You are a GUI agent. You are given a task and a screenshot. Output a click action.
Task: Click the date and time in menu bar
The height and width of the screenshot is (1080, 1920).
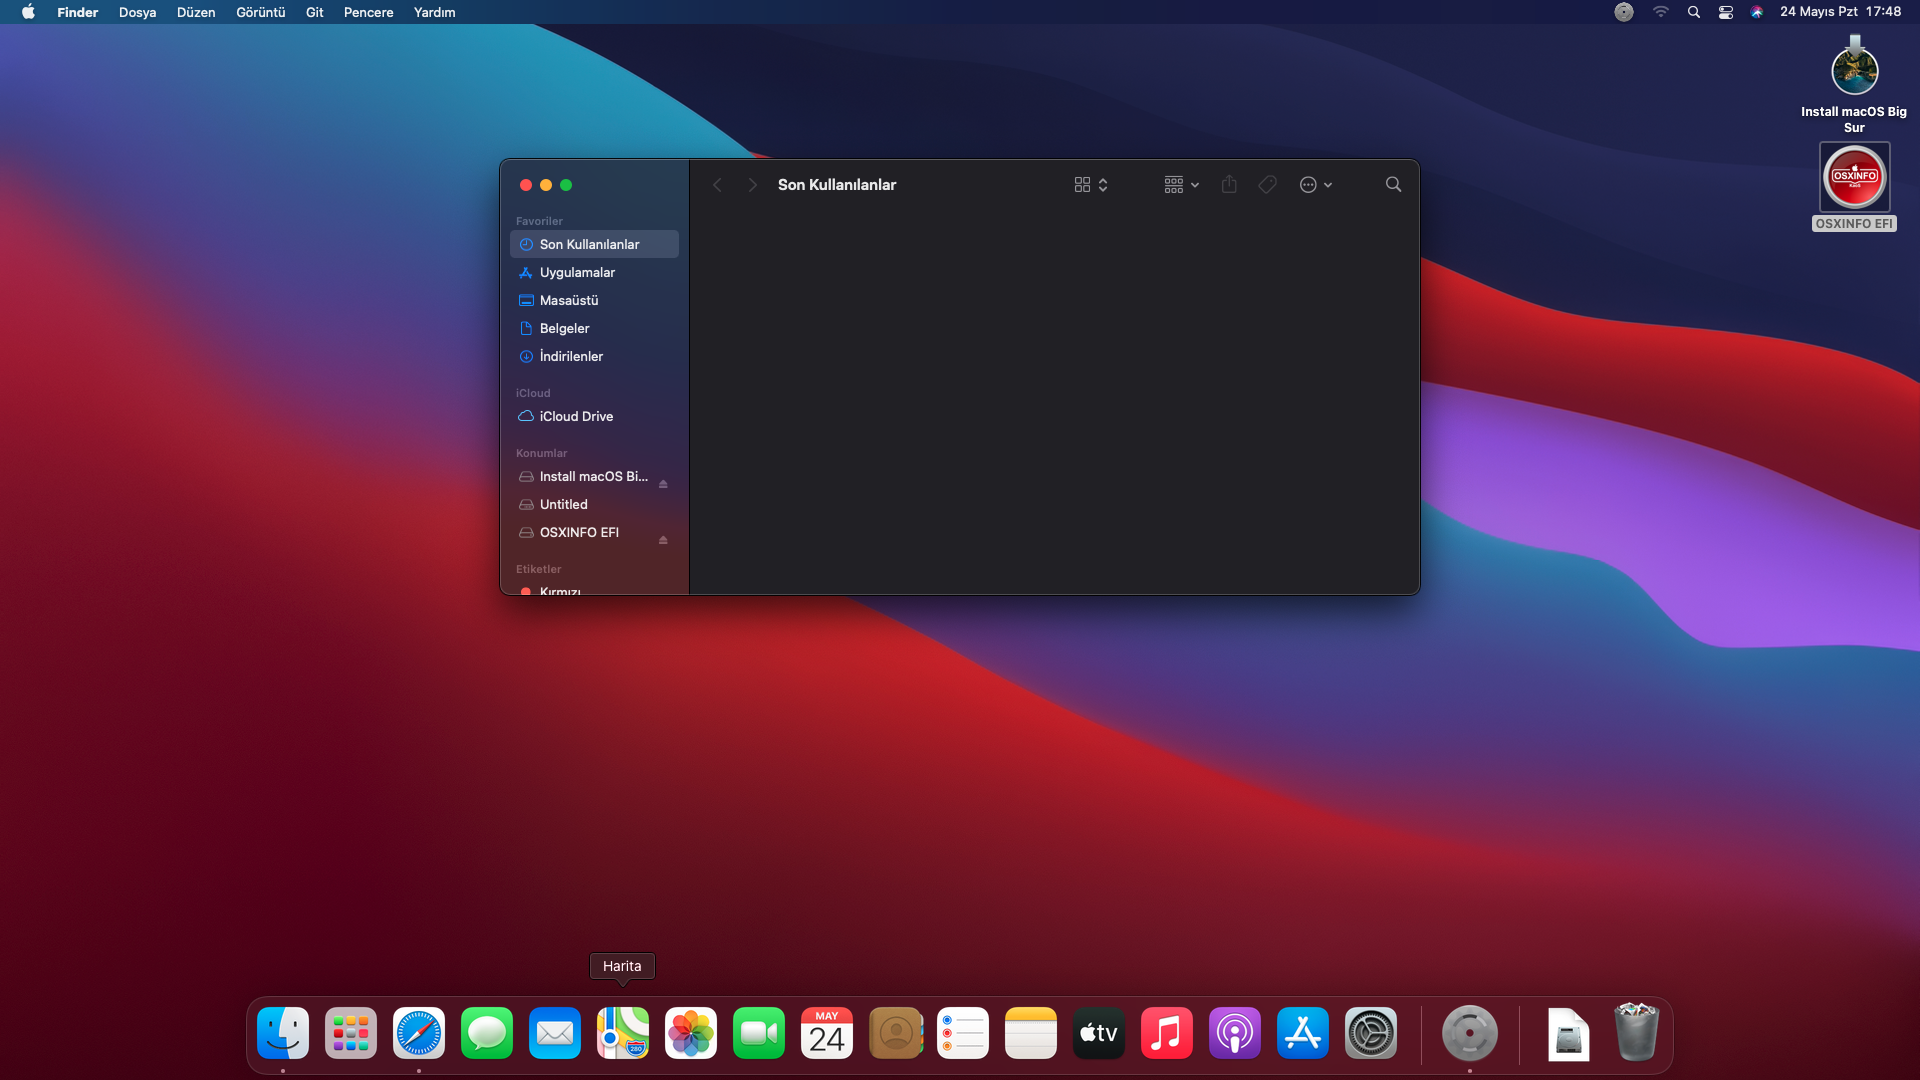pos(1840,12)
